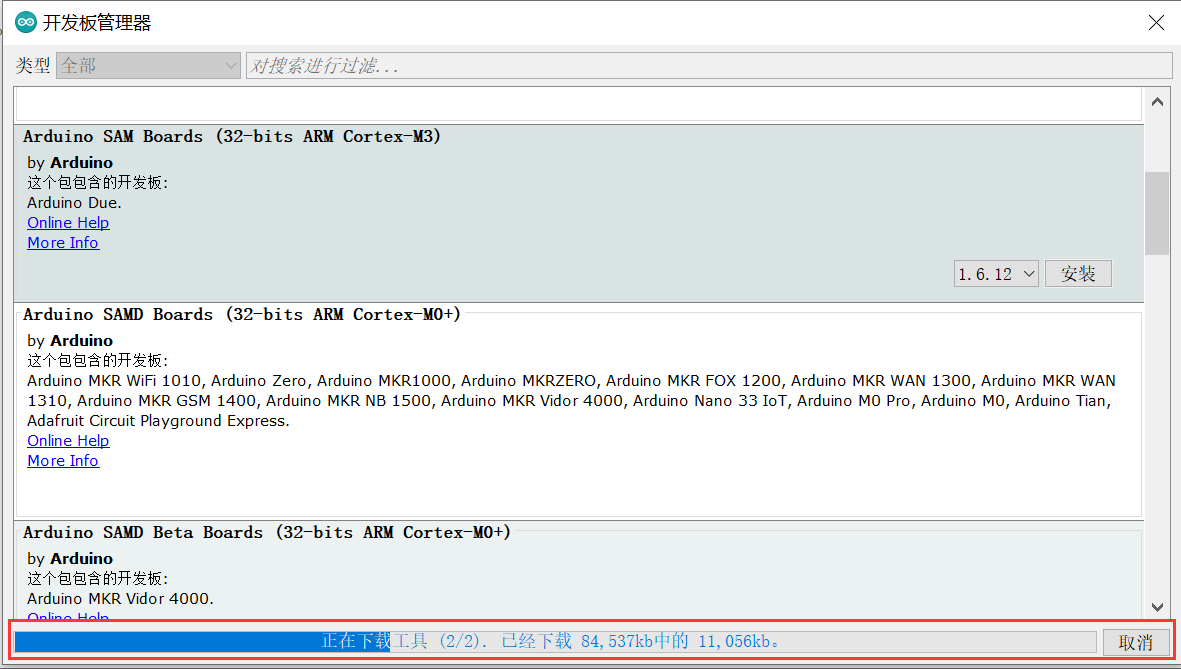Click the scroll down arrow of the list
The image size is (1181, 669).
pyautogui.click(x=1157, y=606)
